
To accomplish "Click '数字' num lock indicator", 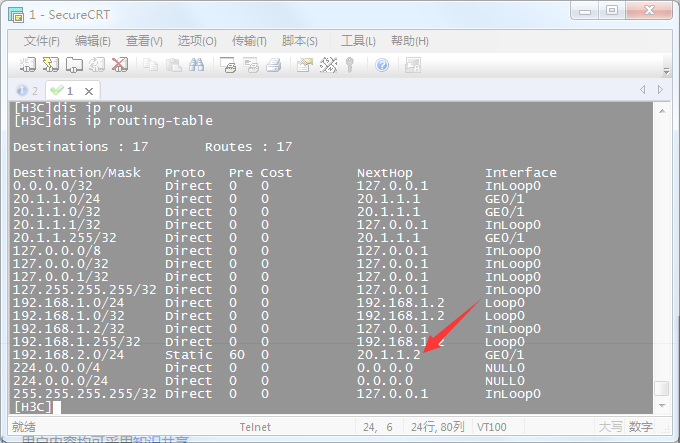I will point(641,427).
